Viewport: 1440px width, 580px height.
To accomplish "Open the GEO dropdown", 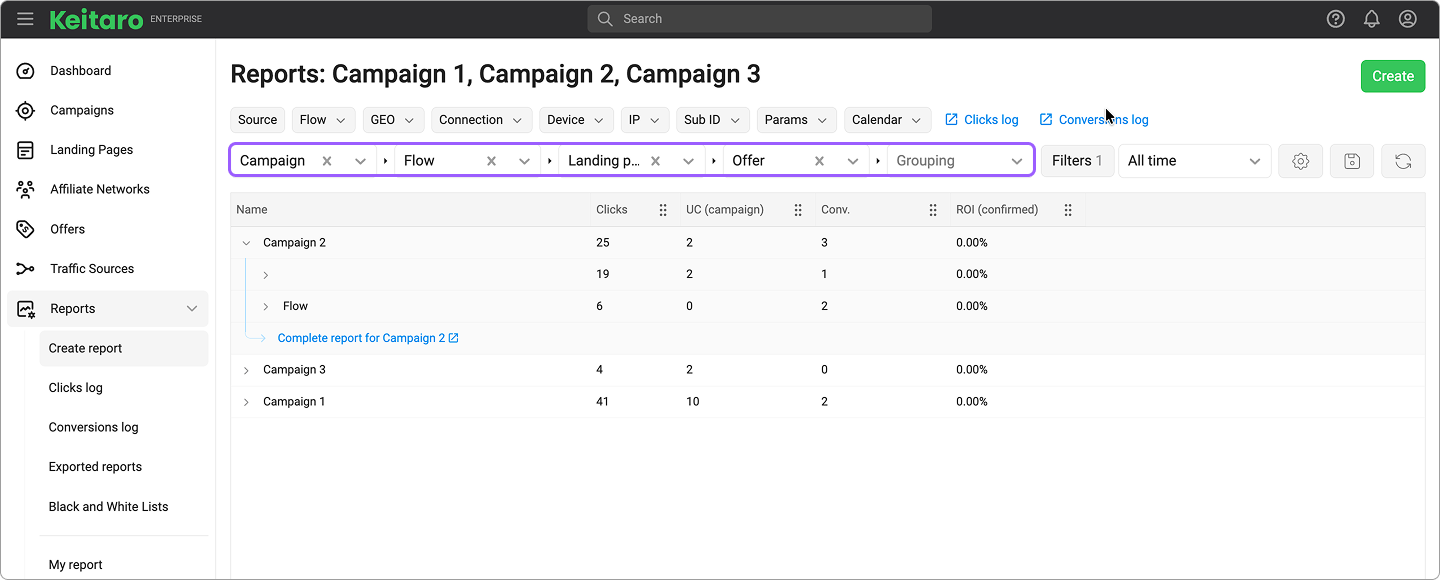I will pos(393,120).
